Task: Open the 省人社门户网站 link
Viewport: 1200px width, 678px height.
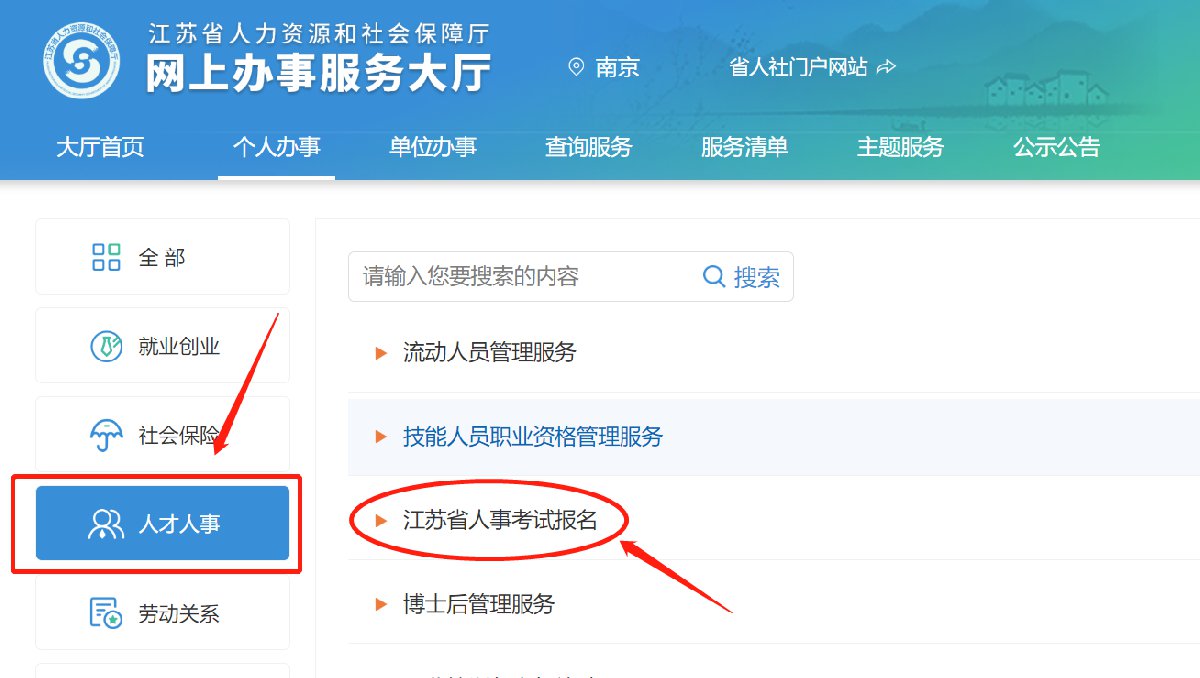Action: click(x=799, y=68)
